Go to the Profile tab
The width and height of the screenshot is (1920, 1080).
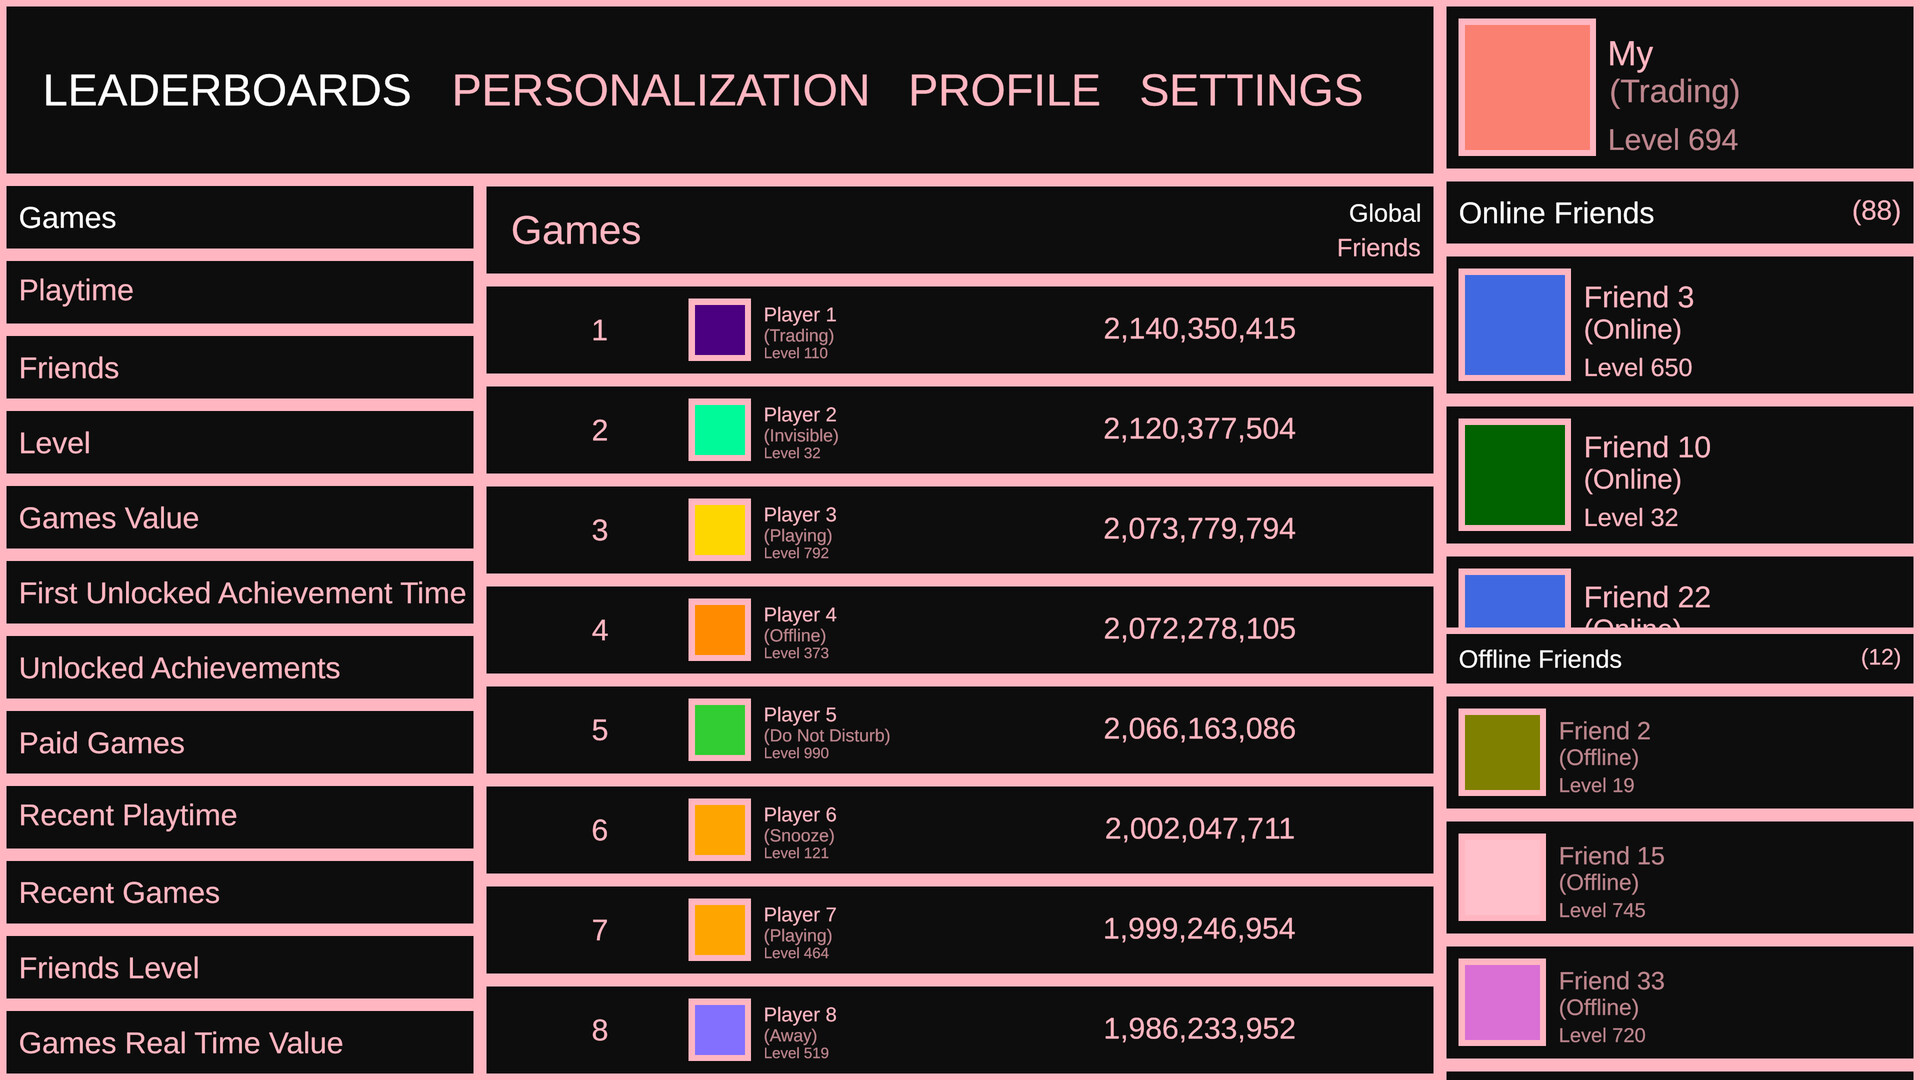pyautogui.click(x=1004, y=91)
